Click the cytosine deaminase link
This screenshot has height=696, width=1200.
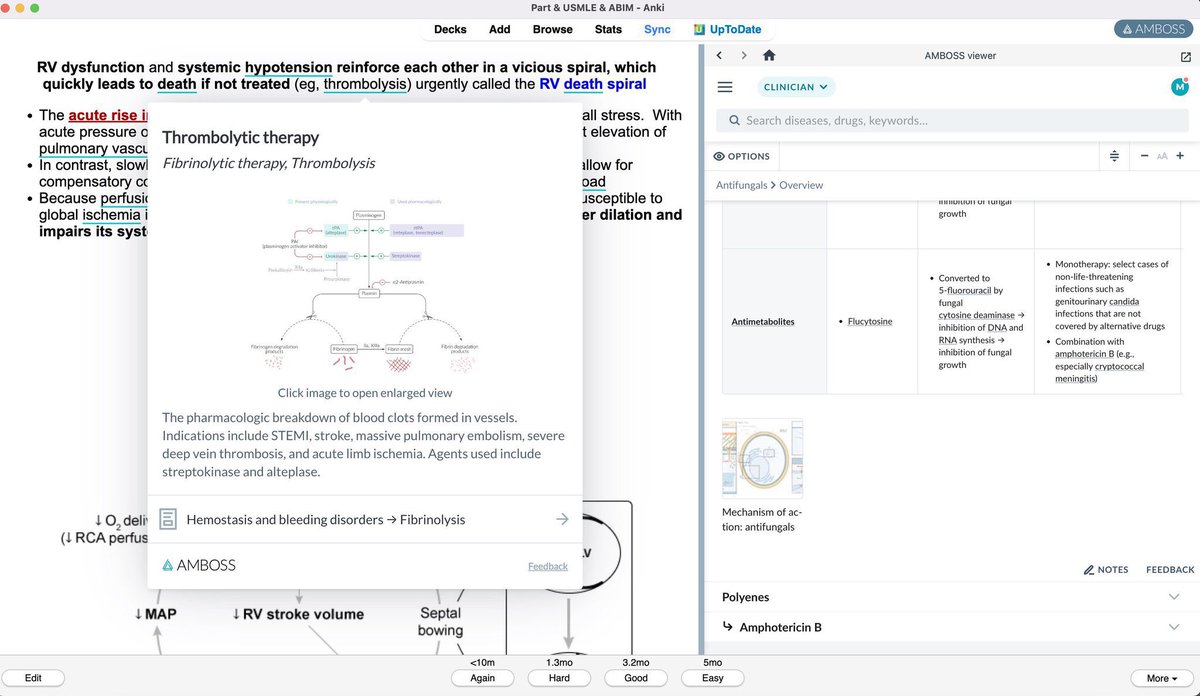[977, 315]
